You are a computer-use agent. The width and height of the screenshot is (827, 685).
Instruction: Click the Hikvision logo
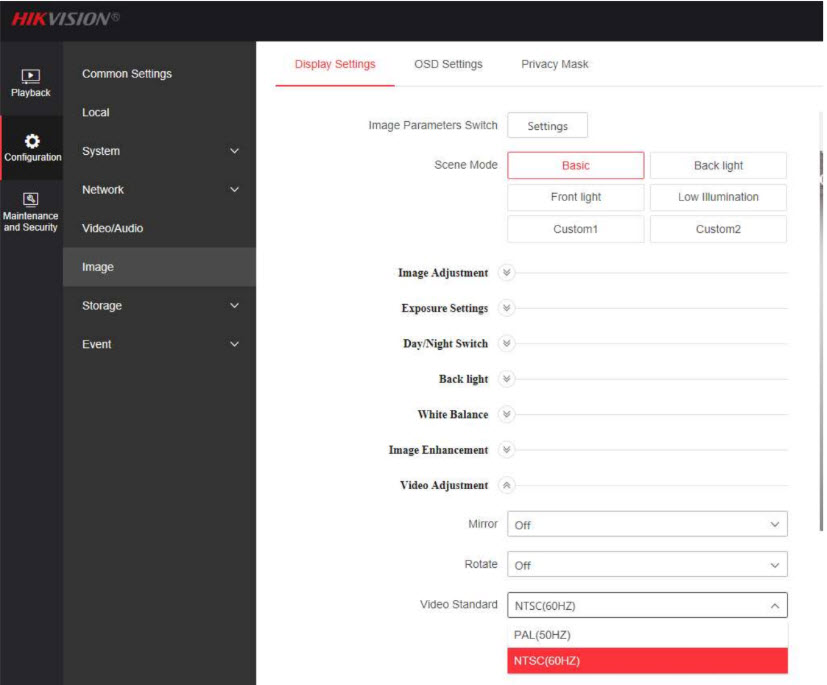65,19
